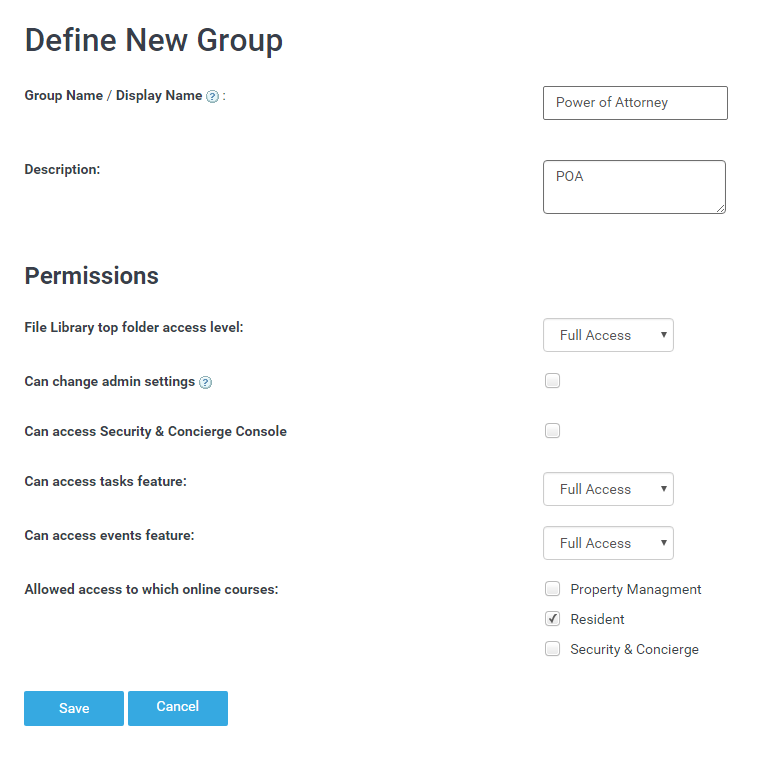Enable Can change admin settings checkbox
The height and width of the screenshot is (758, 781).
pyautogui.click(x=552, y=381)
